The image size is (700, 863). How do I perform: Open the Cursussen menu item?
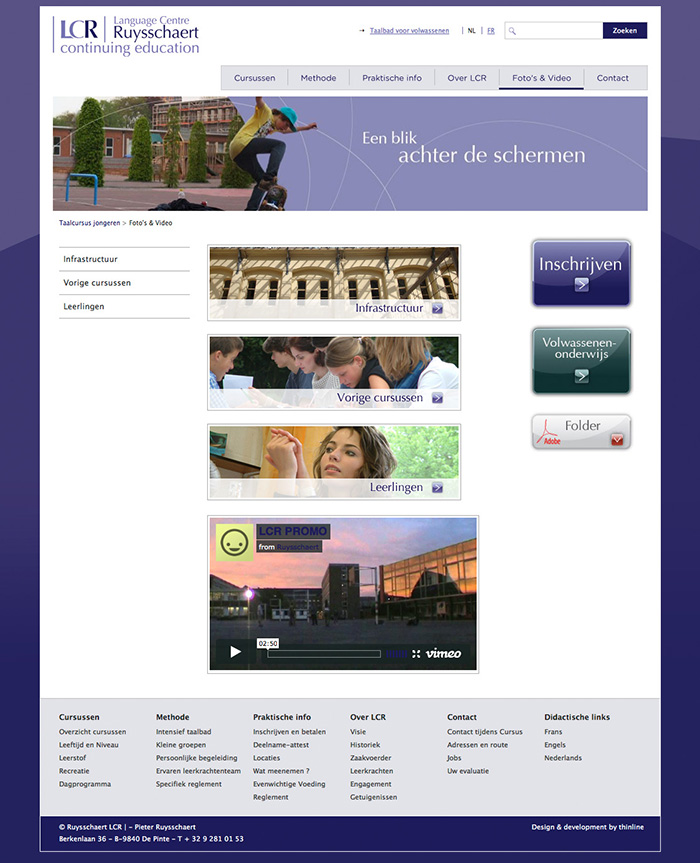[x=254, y=78]
